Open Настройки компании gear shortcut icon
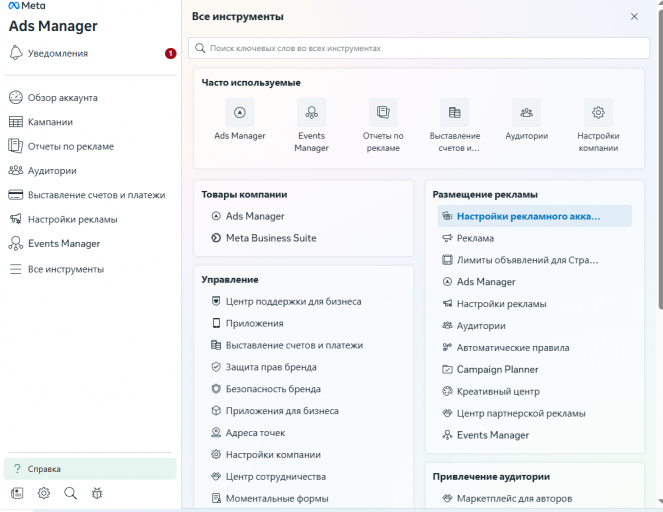 (598, 112)
